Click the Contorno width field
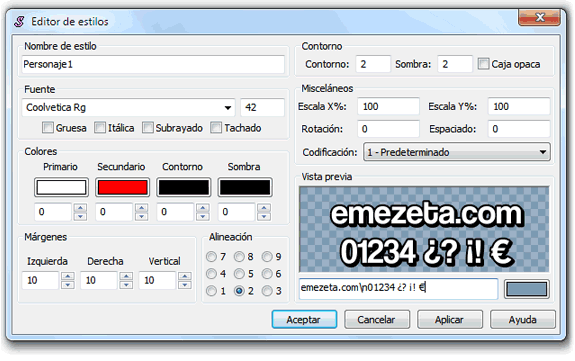This screenshot has height=361, width=575. [373, 64]
